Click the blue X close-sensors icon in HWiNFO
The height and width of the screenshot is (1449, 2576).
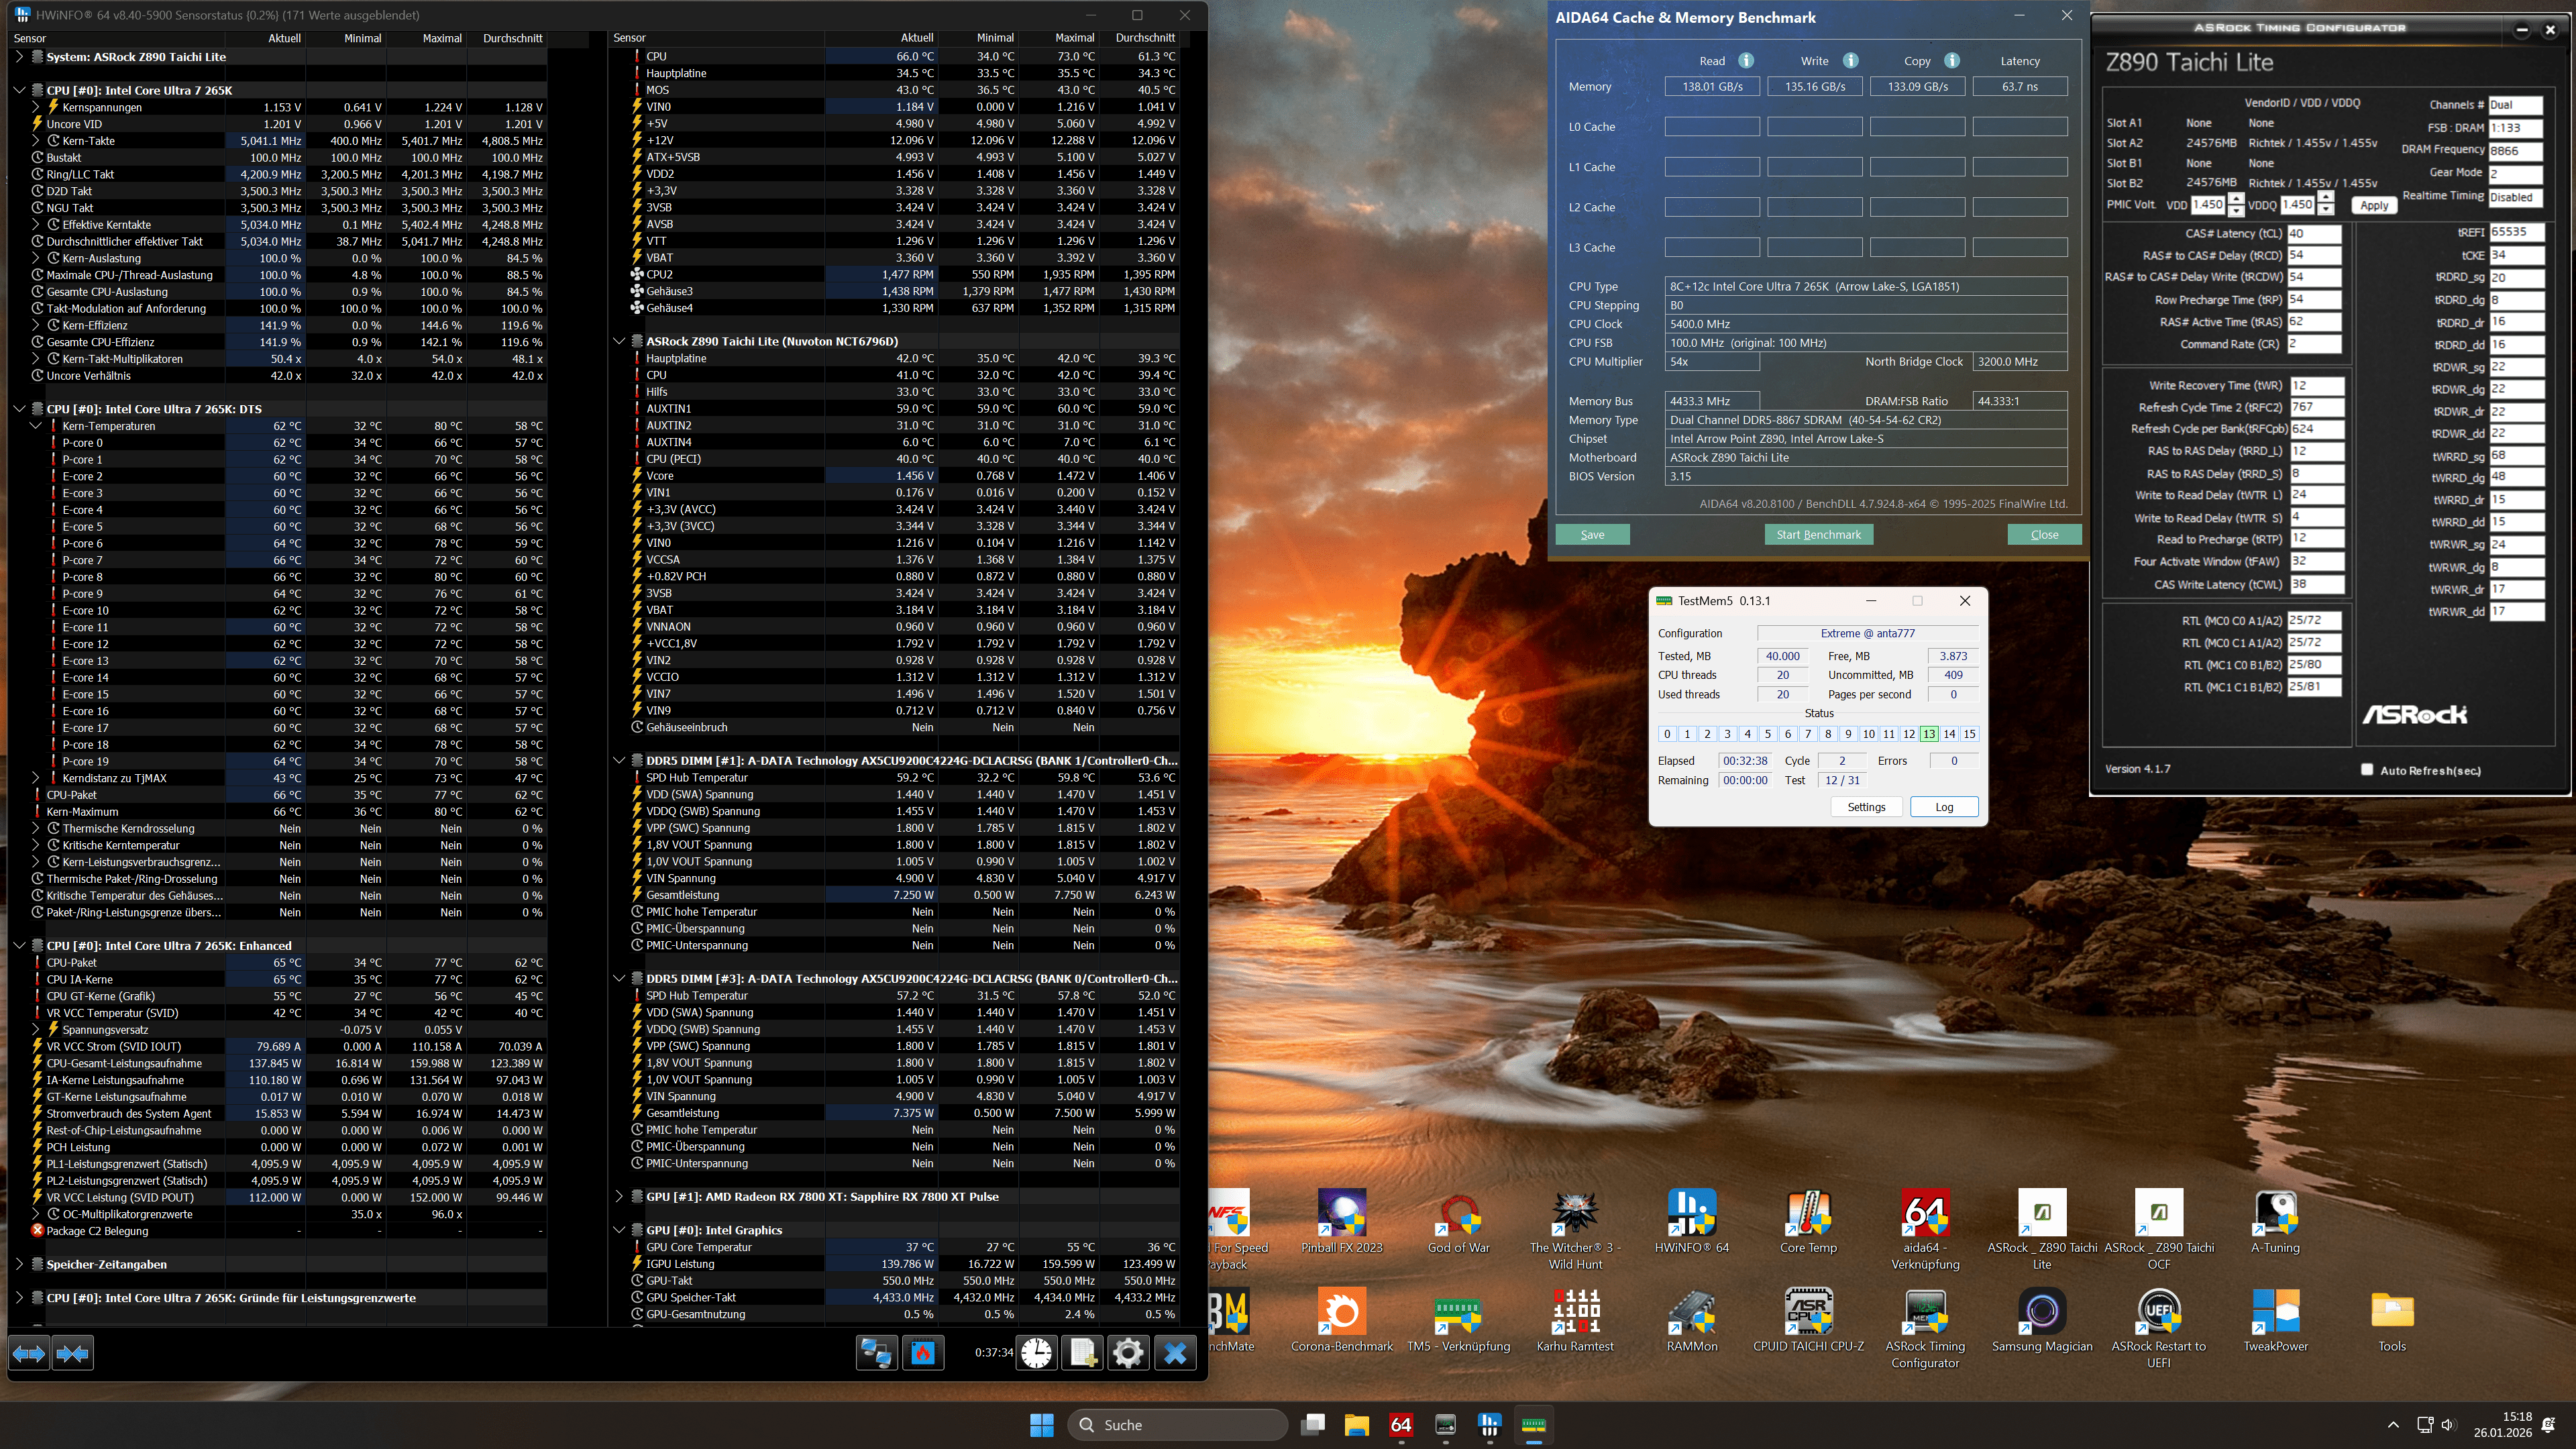click(1175, 1353)
